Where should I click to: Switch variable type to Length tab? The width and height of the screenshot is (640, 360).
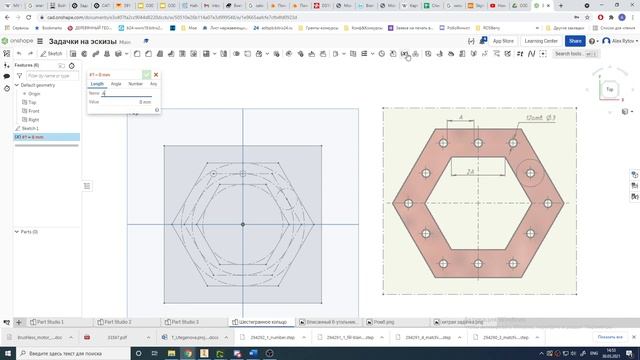(97, 84)
